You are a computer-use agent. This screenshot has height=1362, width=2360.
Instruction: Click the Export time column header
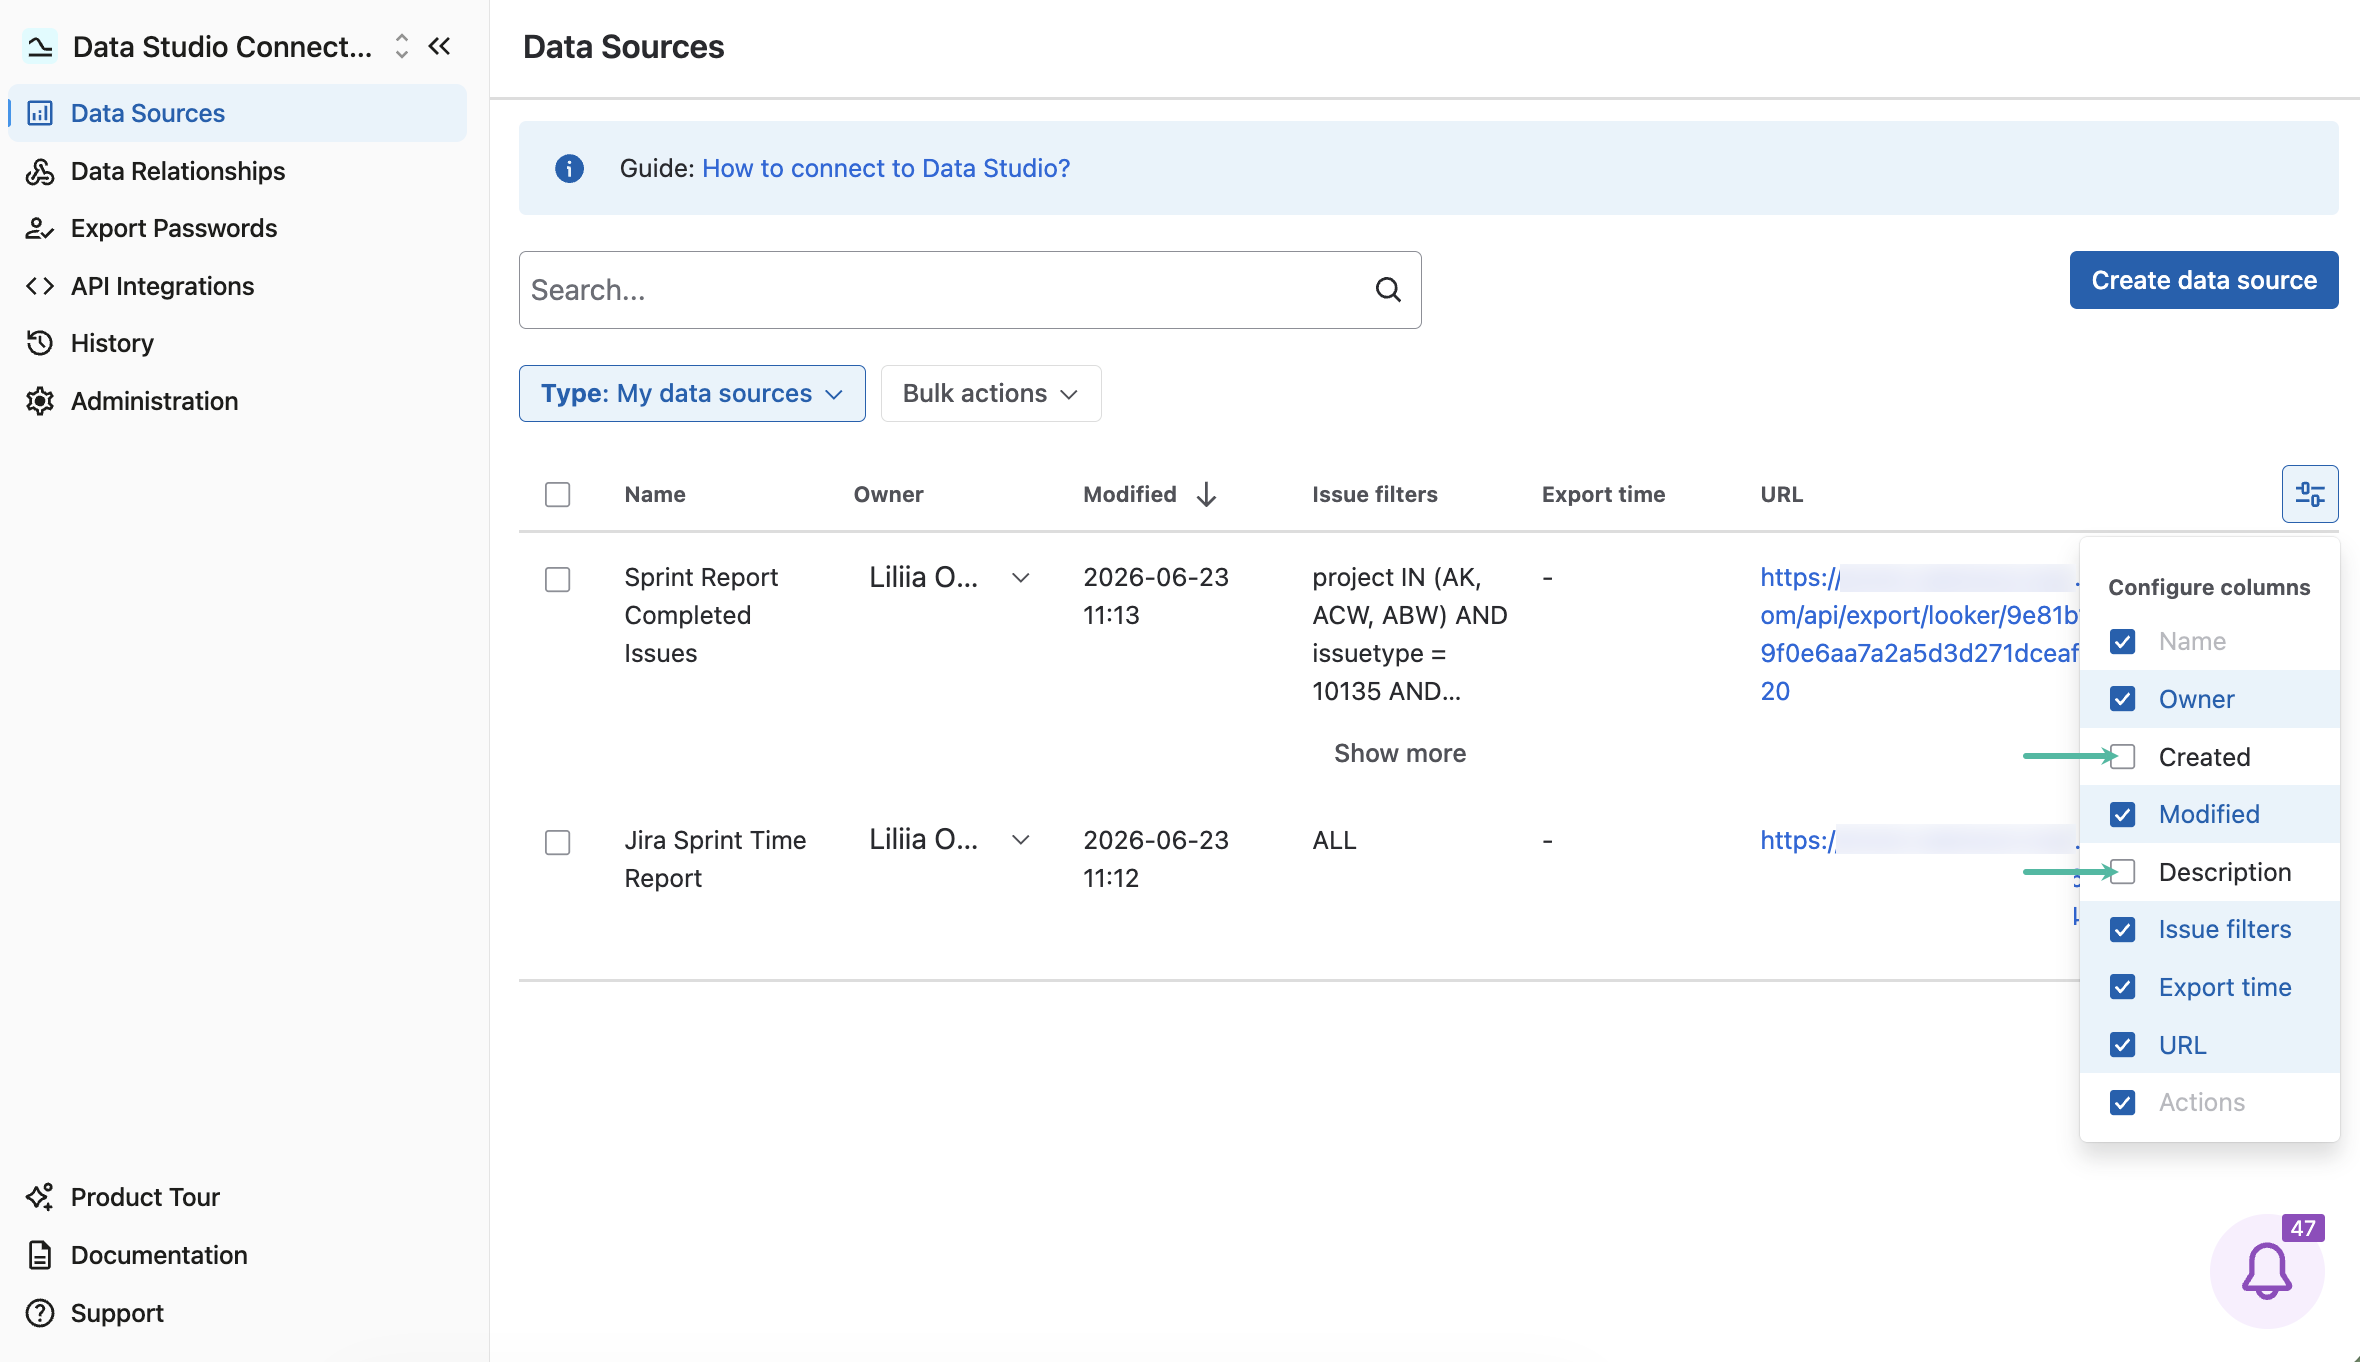(1603, 494)
